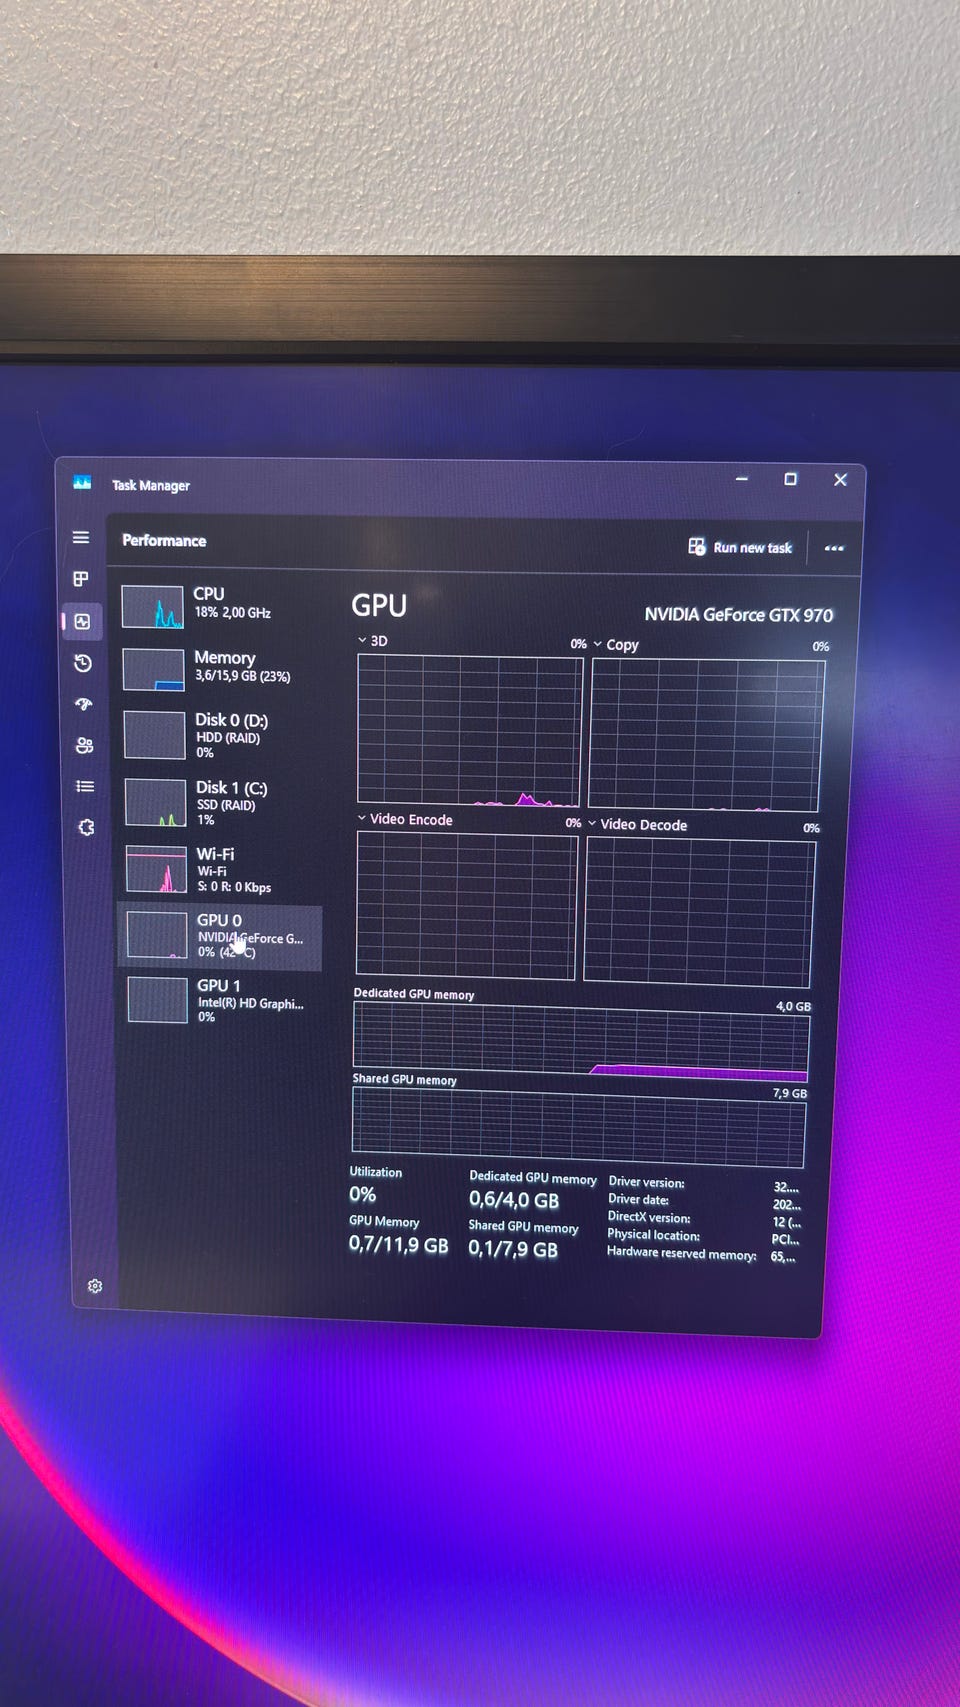The image size is (960, 1707).
Task: Click Run new task button
Action: click(740, 547)
